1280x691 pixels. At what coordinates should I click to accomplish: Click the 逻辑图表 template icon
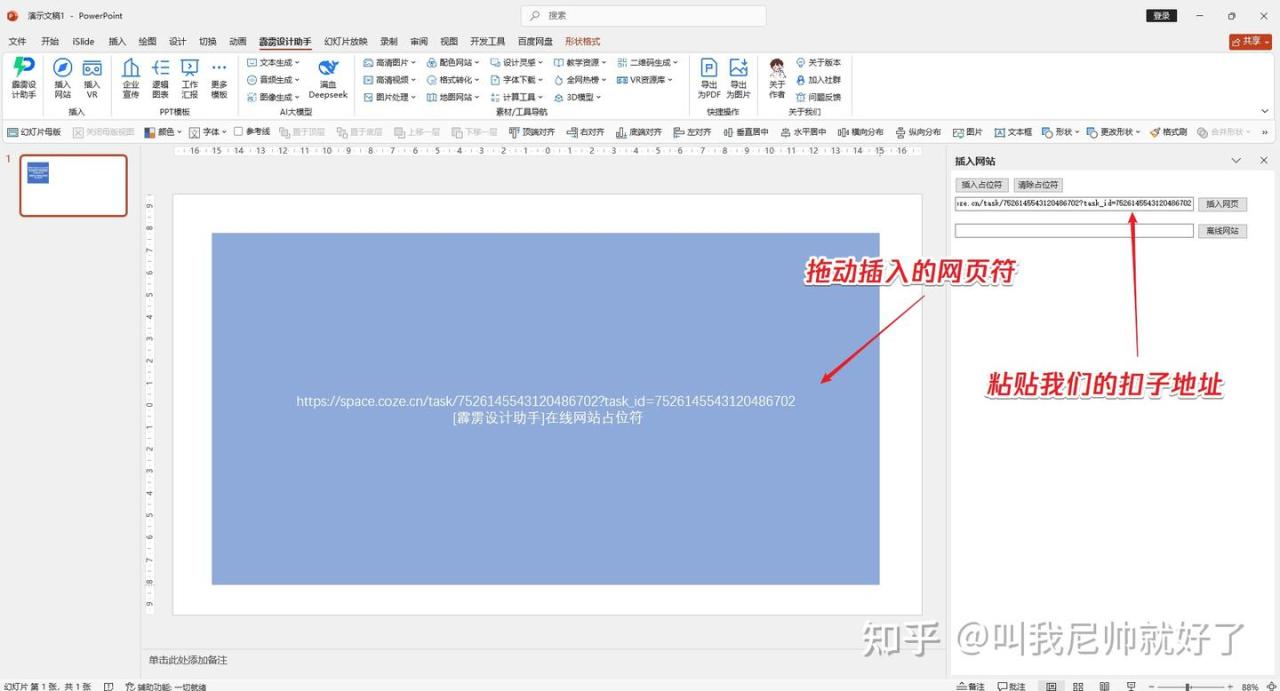[x=160, y=69]
